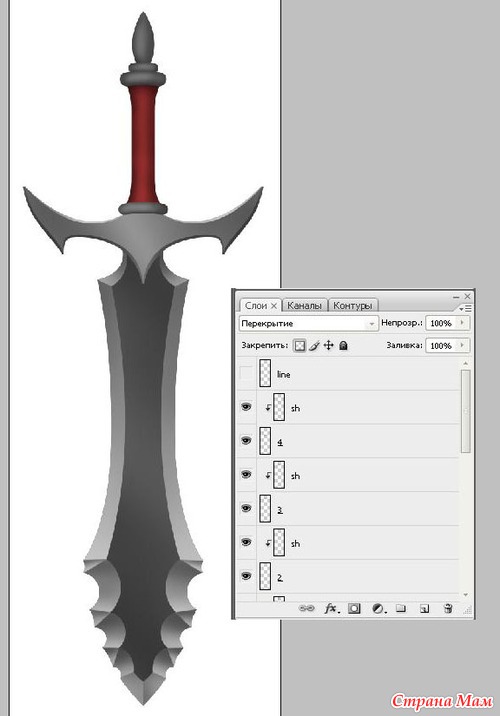Delete layer with trash icon

448,608
